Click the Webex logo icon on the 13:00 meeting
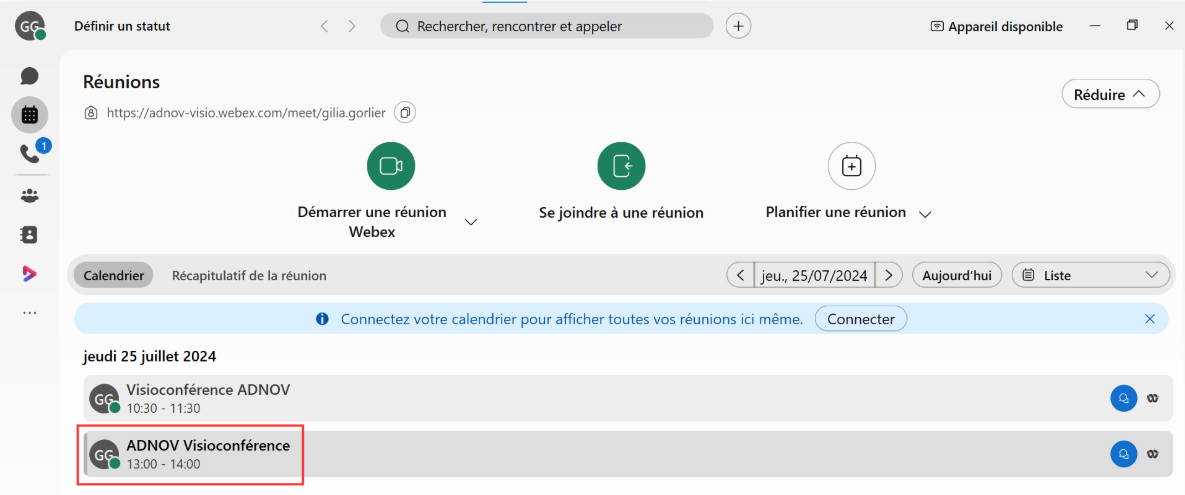Screen dimensions: 1185x495 click(x=1153, y=453)
